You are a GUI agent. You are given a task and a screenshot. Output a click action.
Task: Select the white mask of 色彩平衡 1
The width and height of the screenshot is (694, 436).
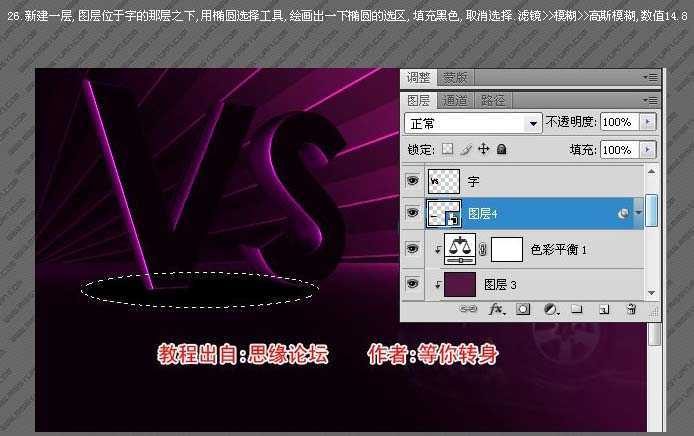(x=507, y=249)
